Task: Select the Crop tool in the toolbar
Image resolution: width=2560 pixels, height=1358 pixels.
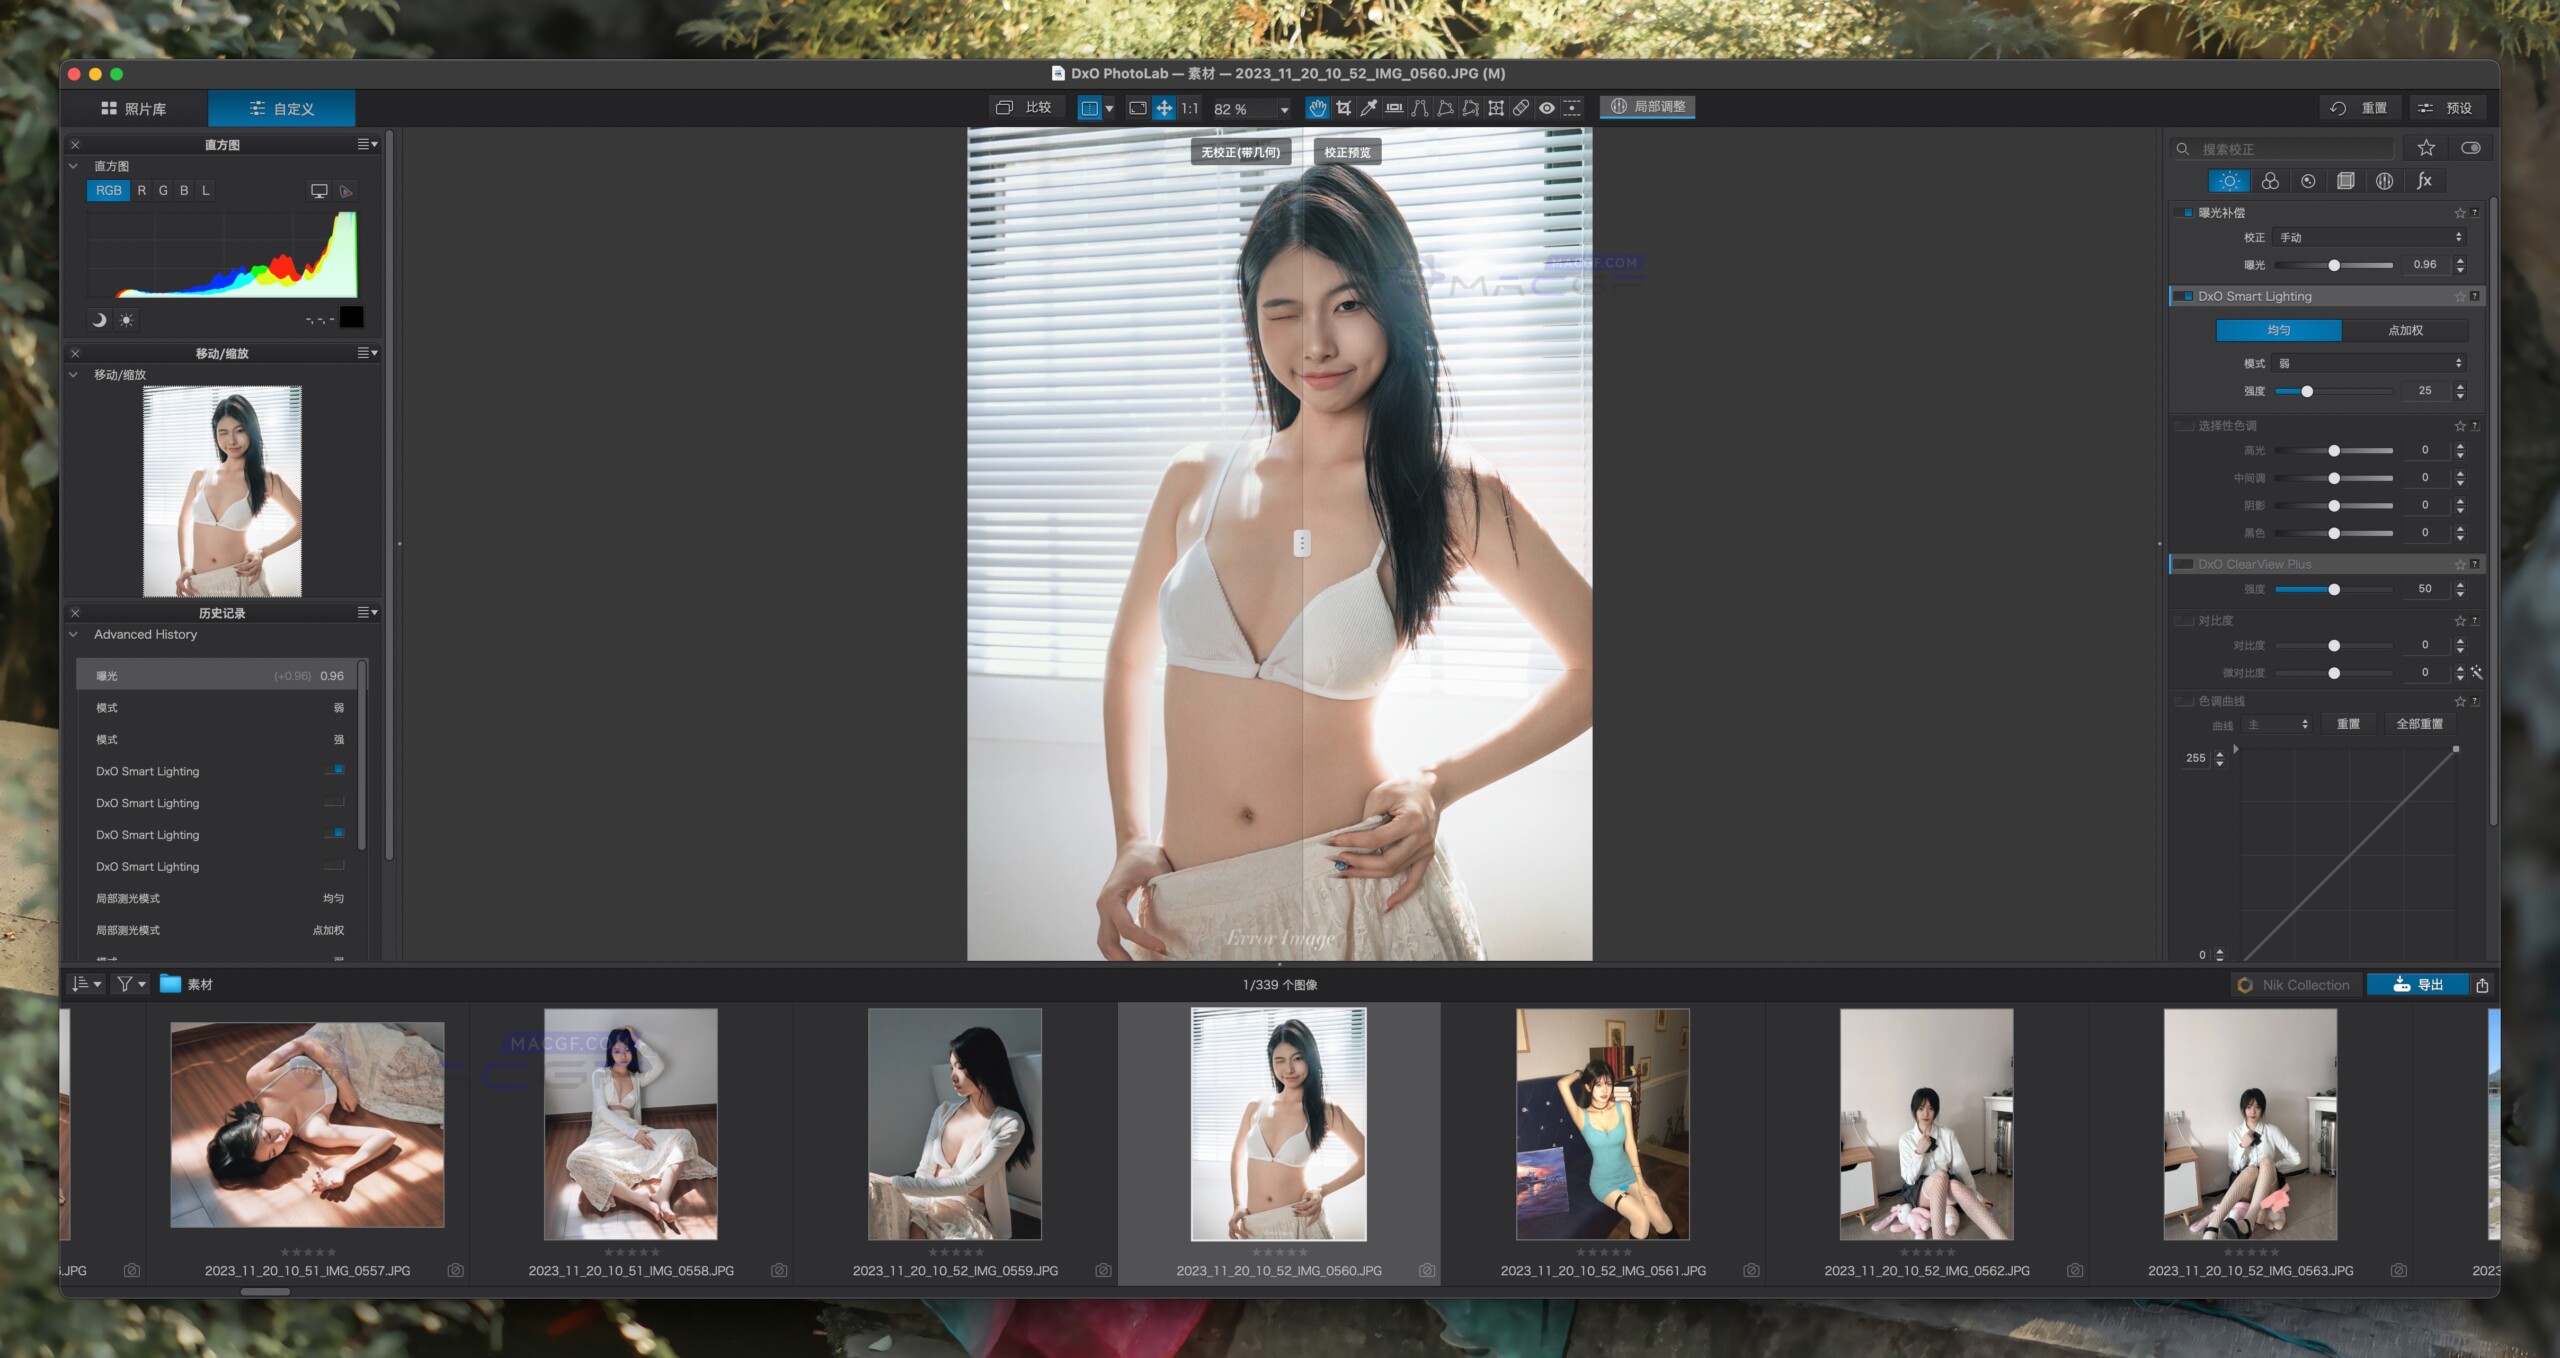Action: (1343, 108)
